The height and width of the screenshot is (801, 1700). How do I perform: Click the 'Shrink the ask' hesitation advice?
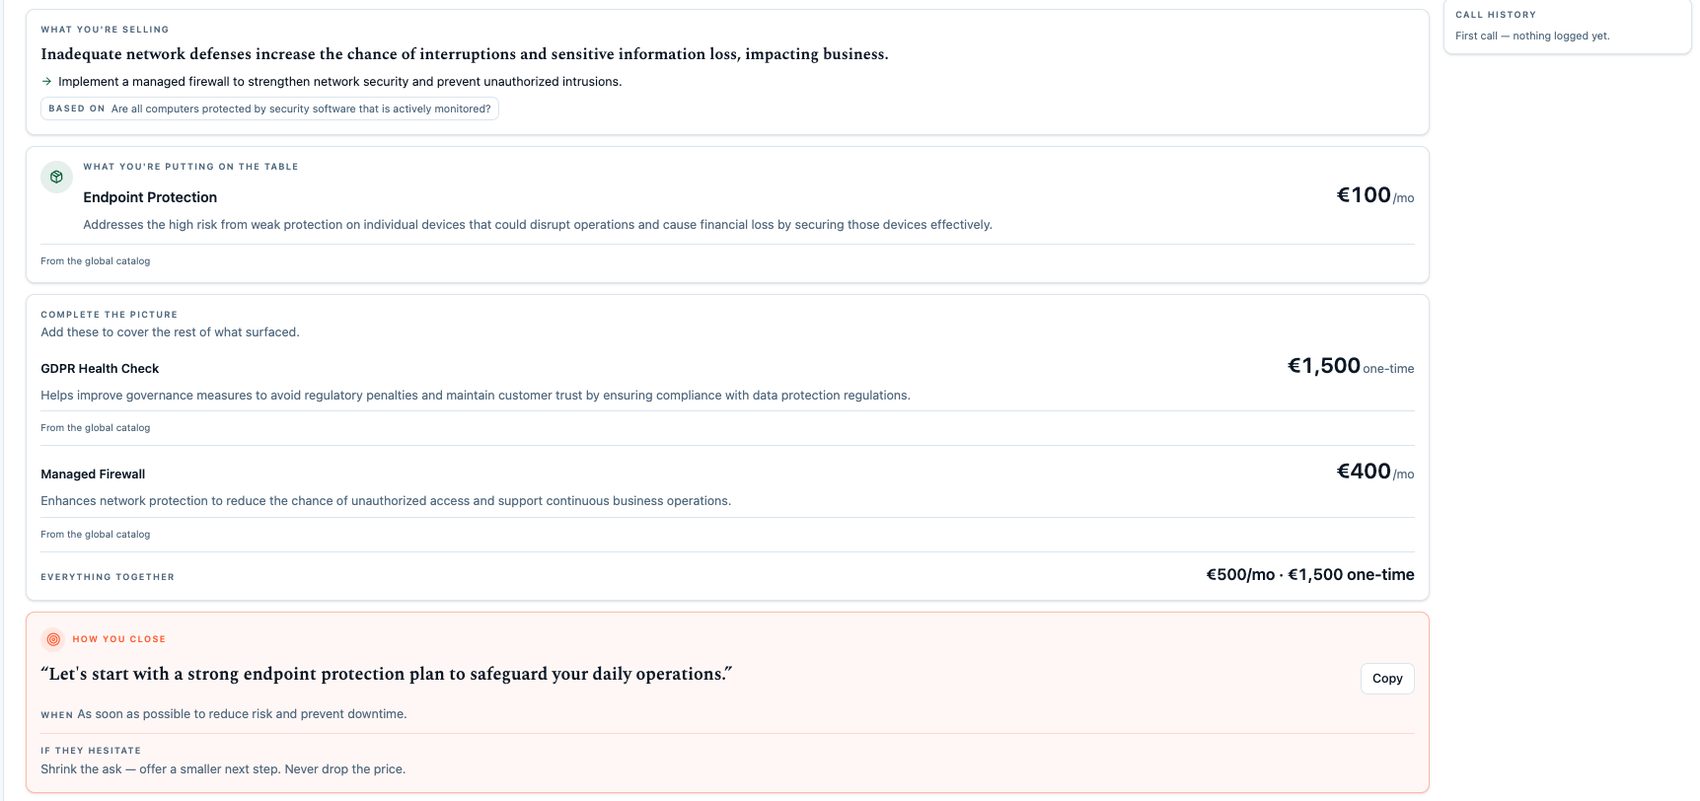pos(223,769)
